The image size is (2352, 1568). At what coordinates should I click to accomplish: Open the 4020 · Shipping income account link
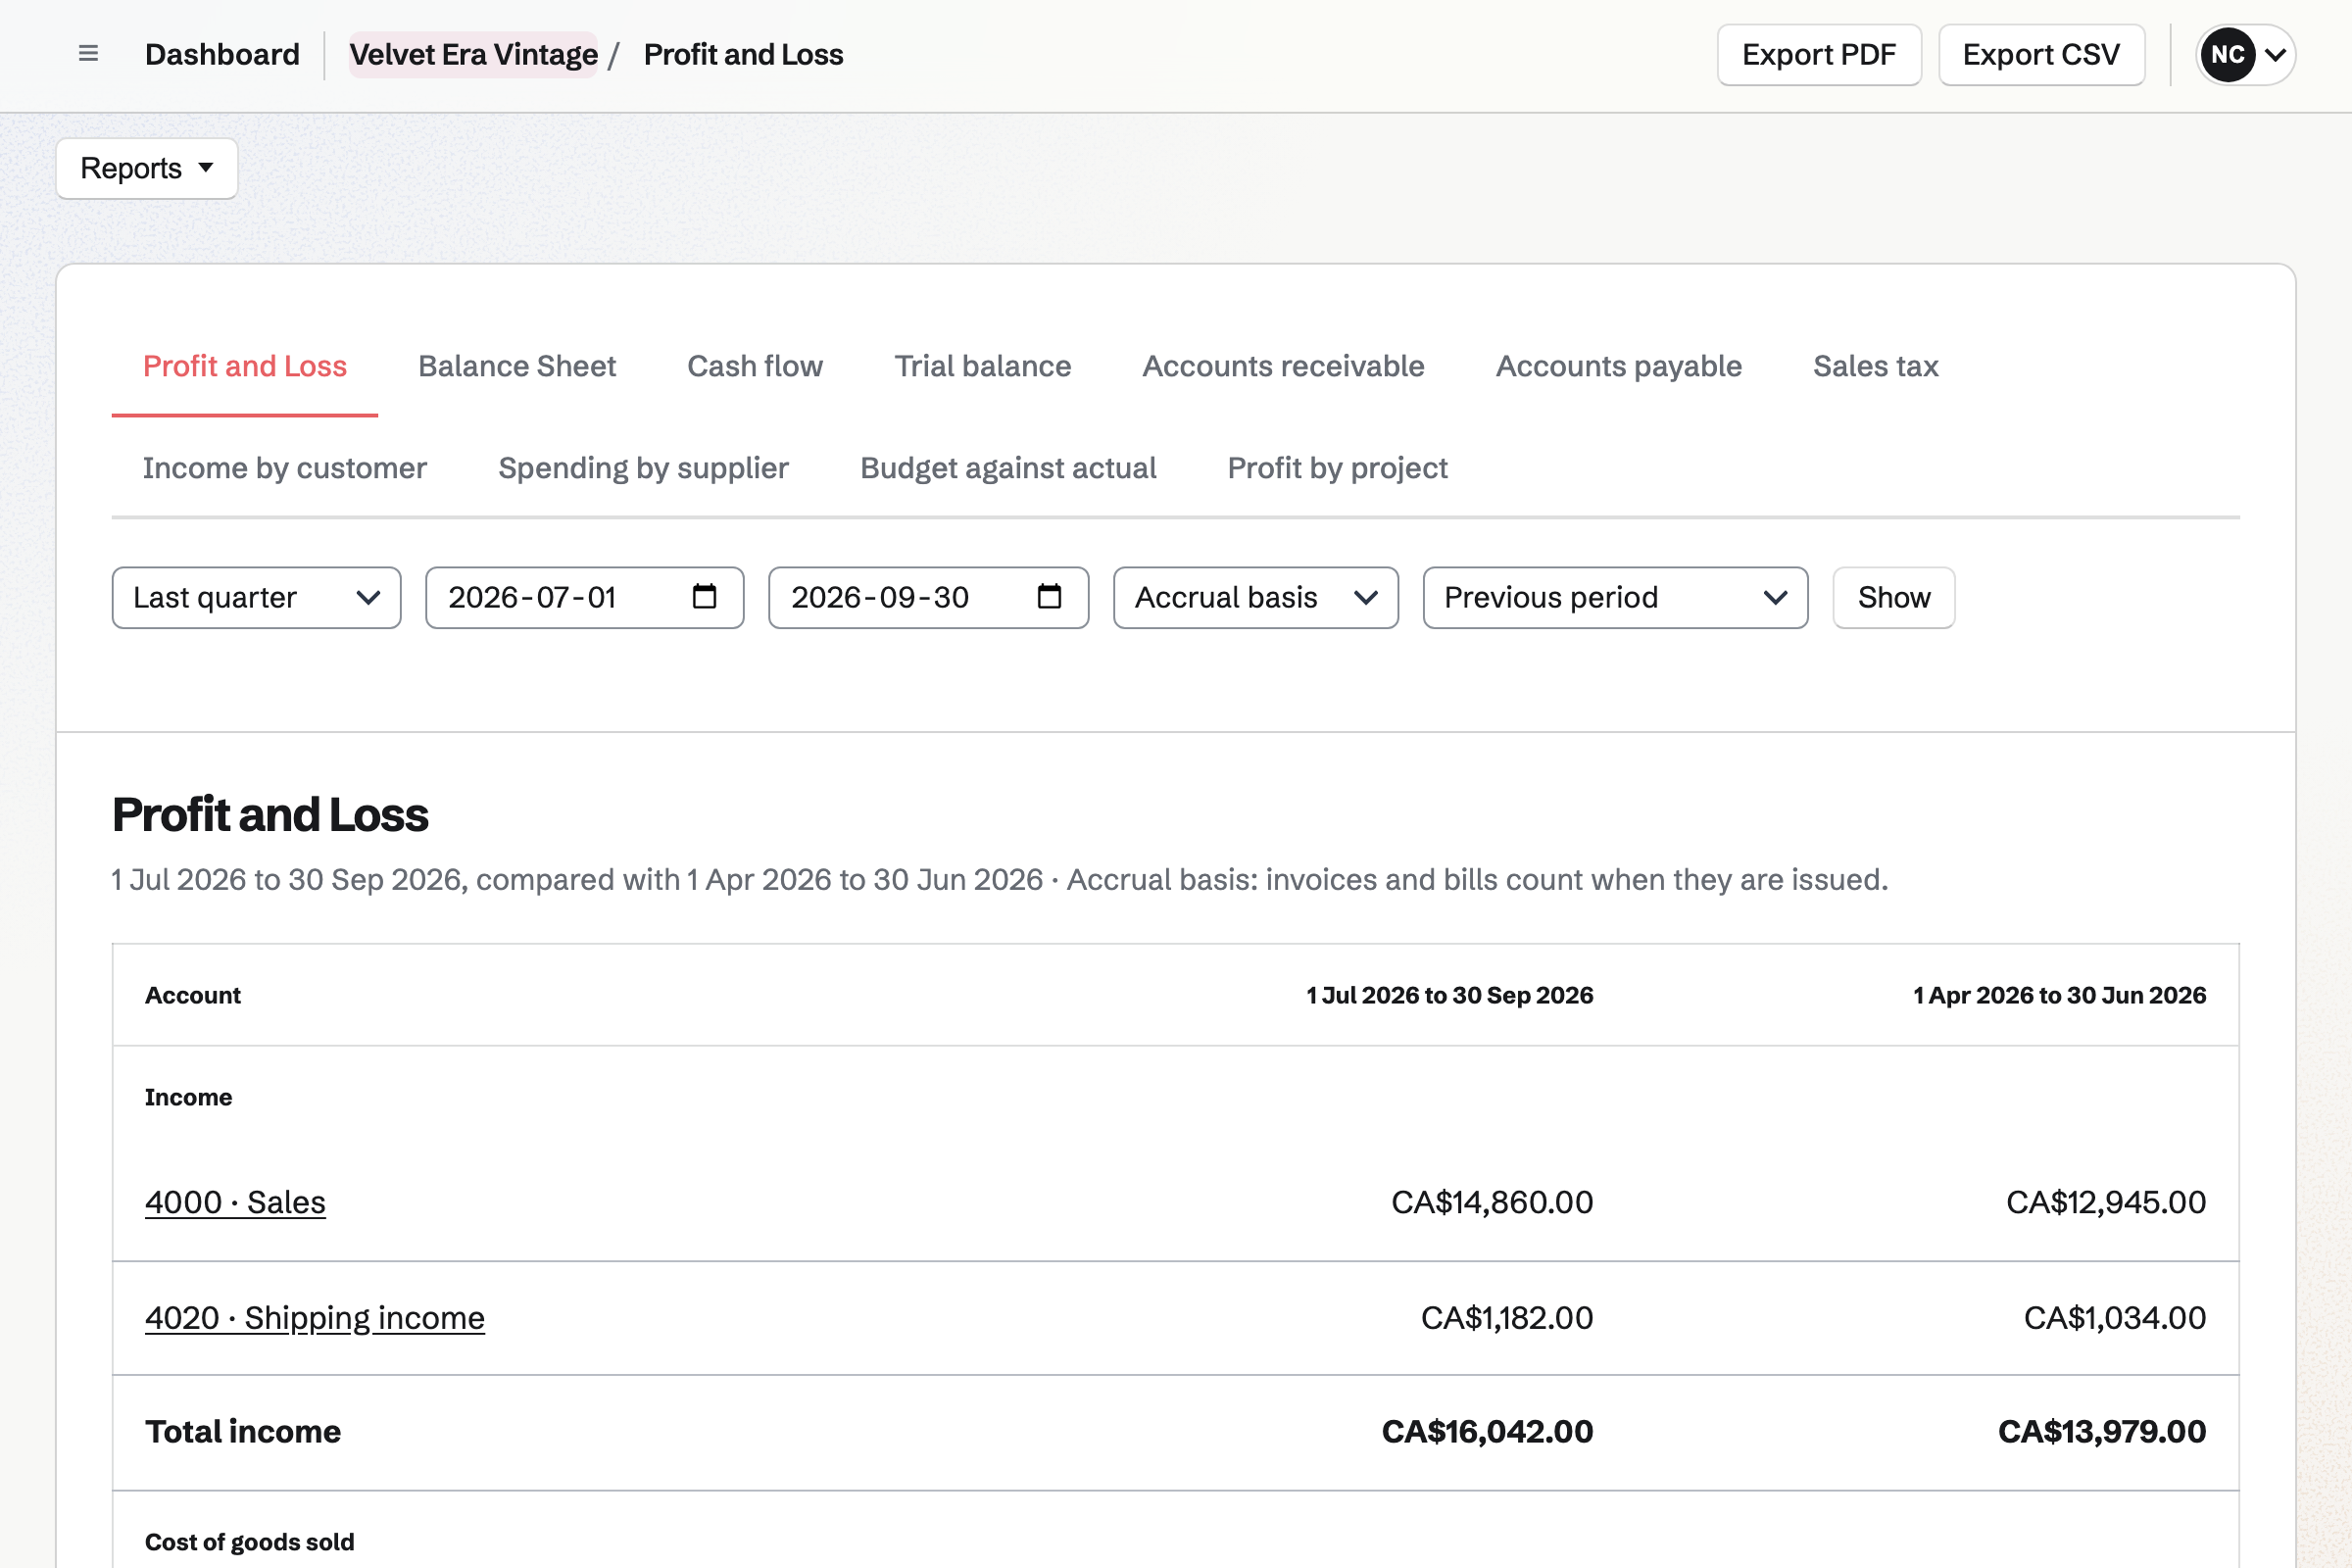click(x=315, y=1318)
